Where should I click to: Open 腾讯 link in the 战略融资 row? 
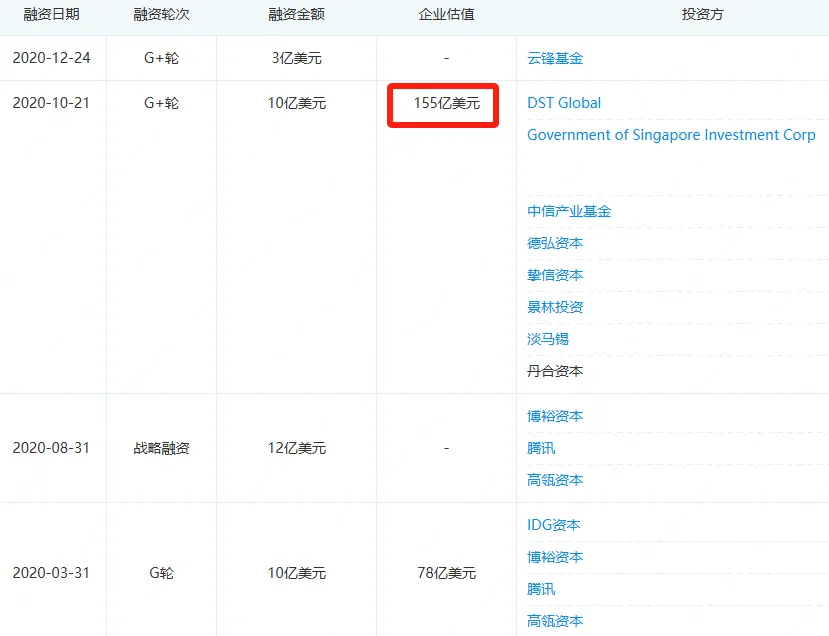pyautogui.click(x=541, y=448)
